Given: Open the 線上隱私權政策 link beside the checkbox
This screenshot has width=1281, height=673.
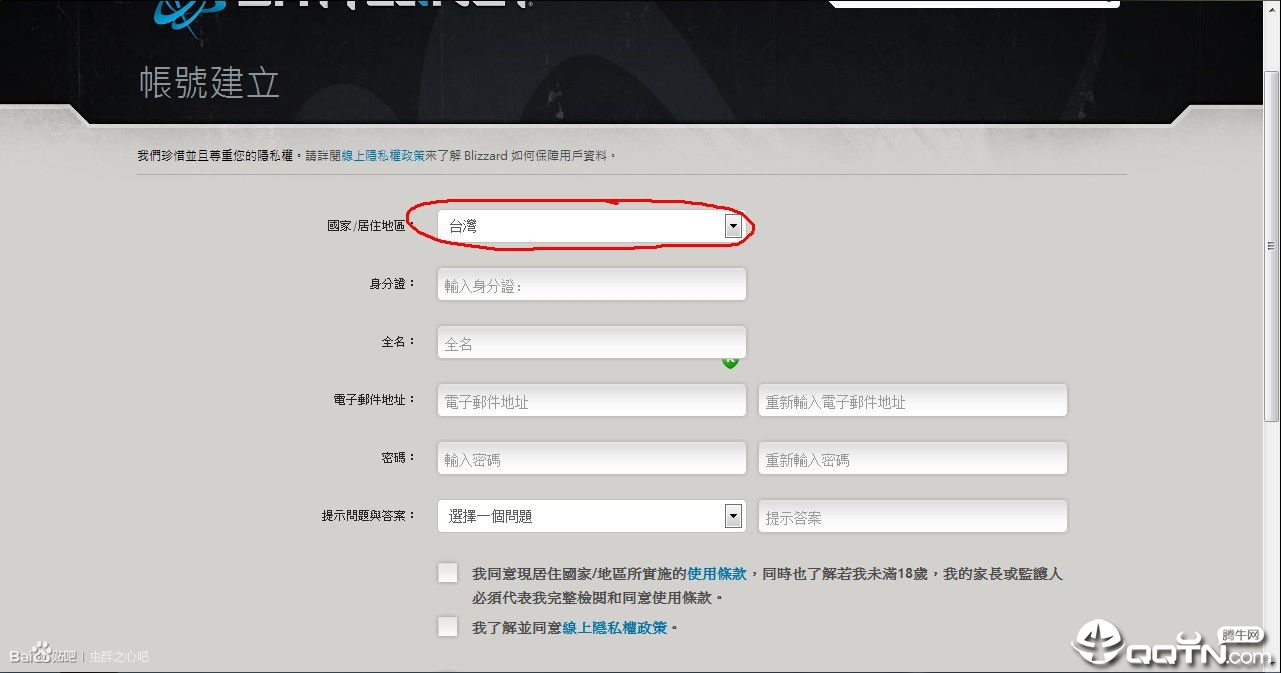Looking at the screenshot, I should pyautogui.click(x=615, y=628).
